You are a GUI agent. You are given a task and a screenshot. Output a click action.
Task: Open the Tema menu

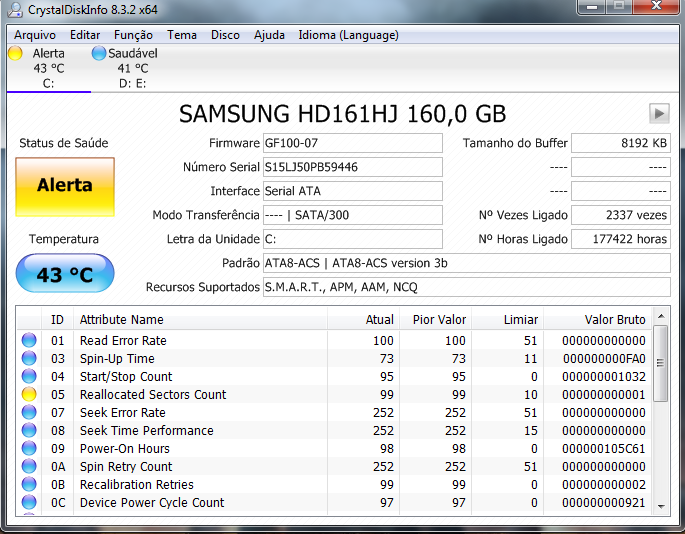(182, 35)
